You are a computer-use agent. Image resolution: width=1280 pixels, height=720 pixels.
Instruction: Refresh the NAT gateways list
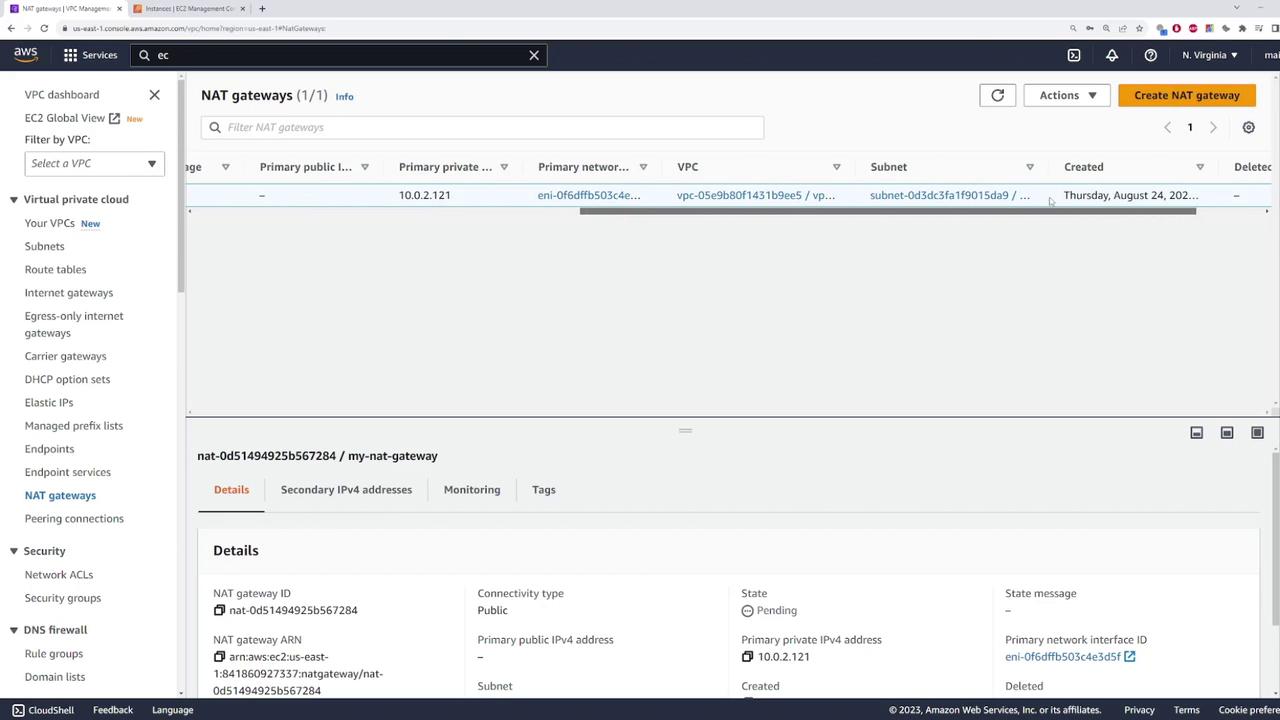997,95
